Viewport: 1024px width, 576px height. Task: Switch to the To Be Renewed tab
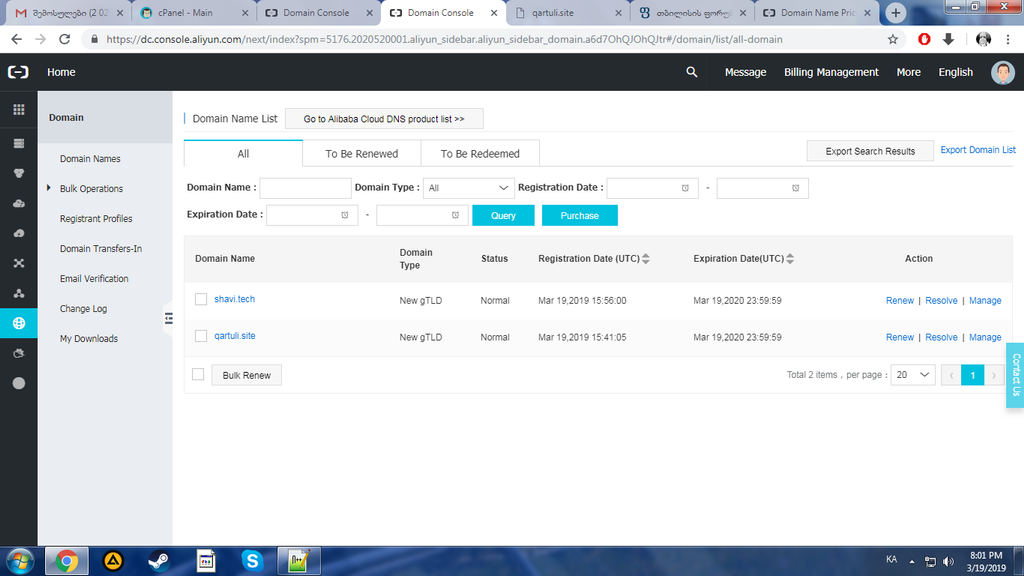tap(362, 153)
